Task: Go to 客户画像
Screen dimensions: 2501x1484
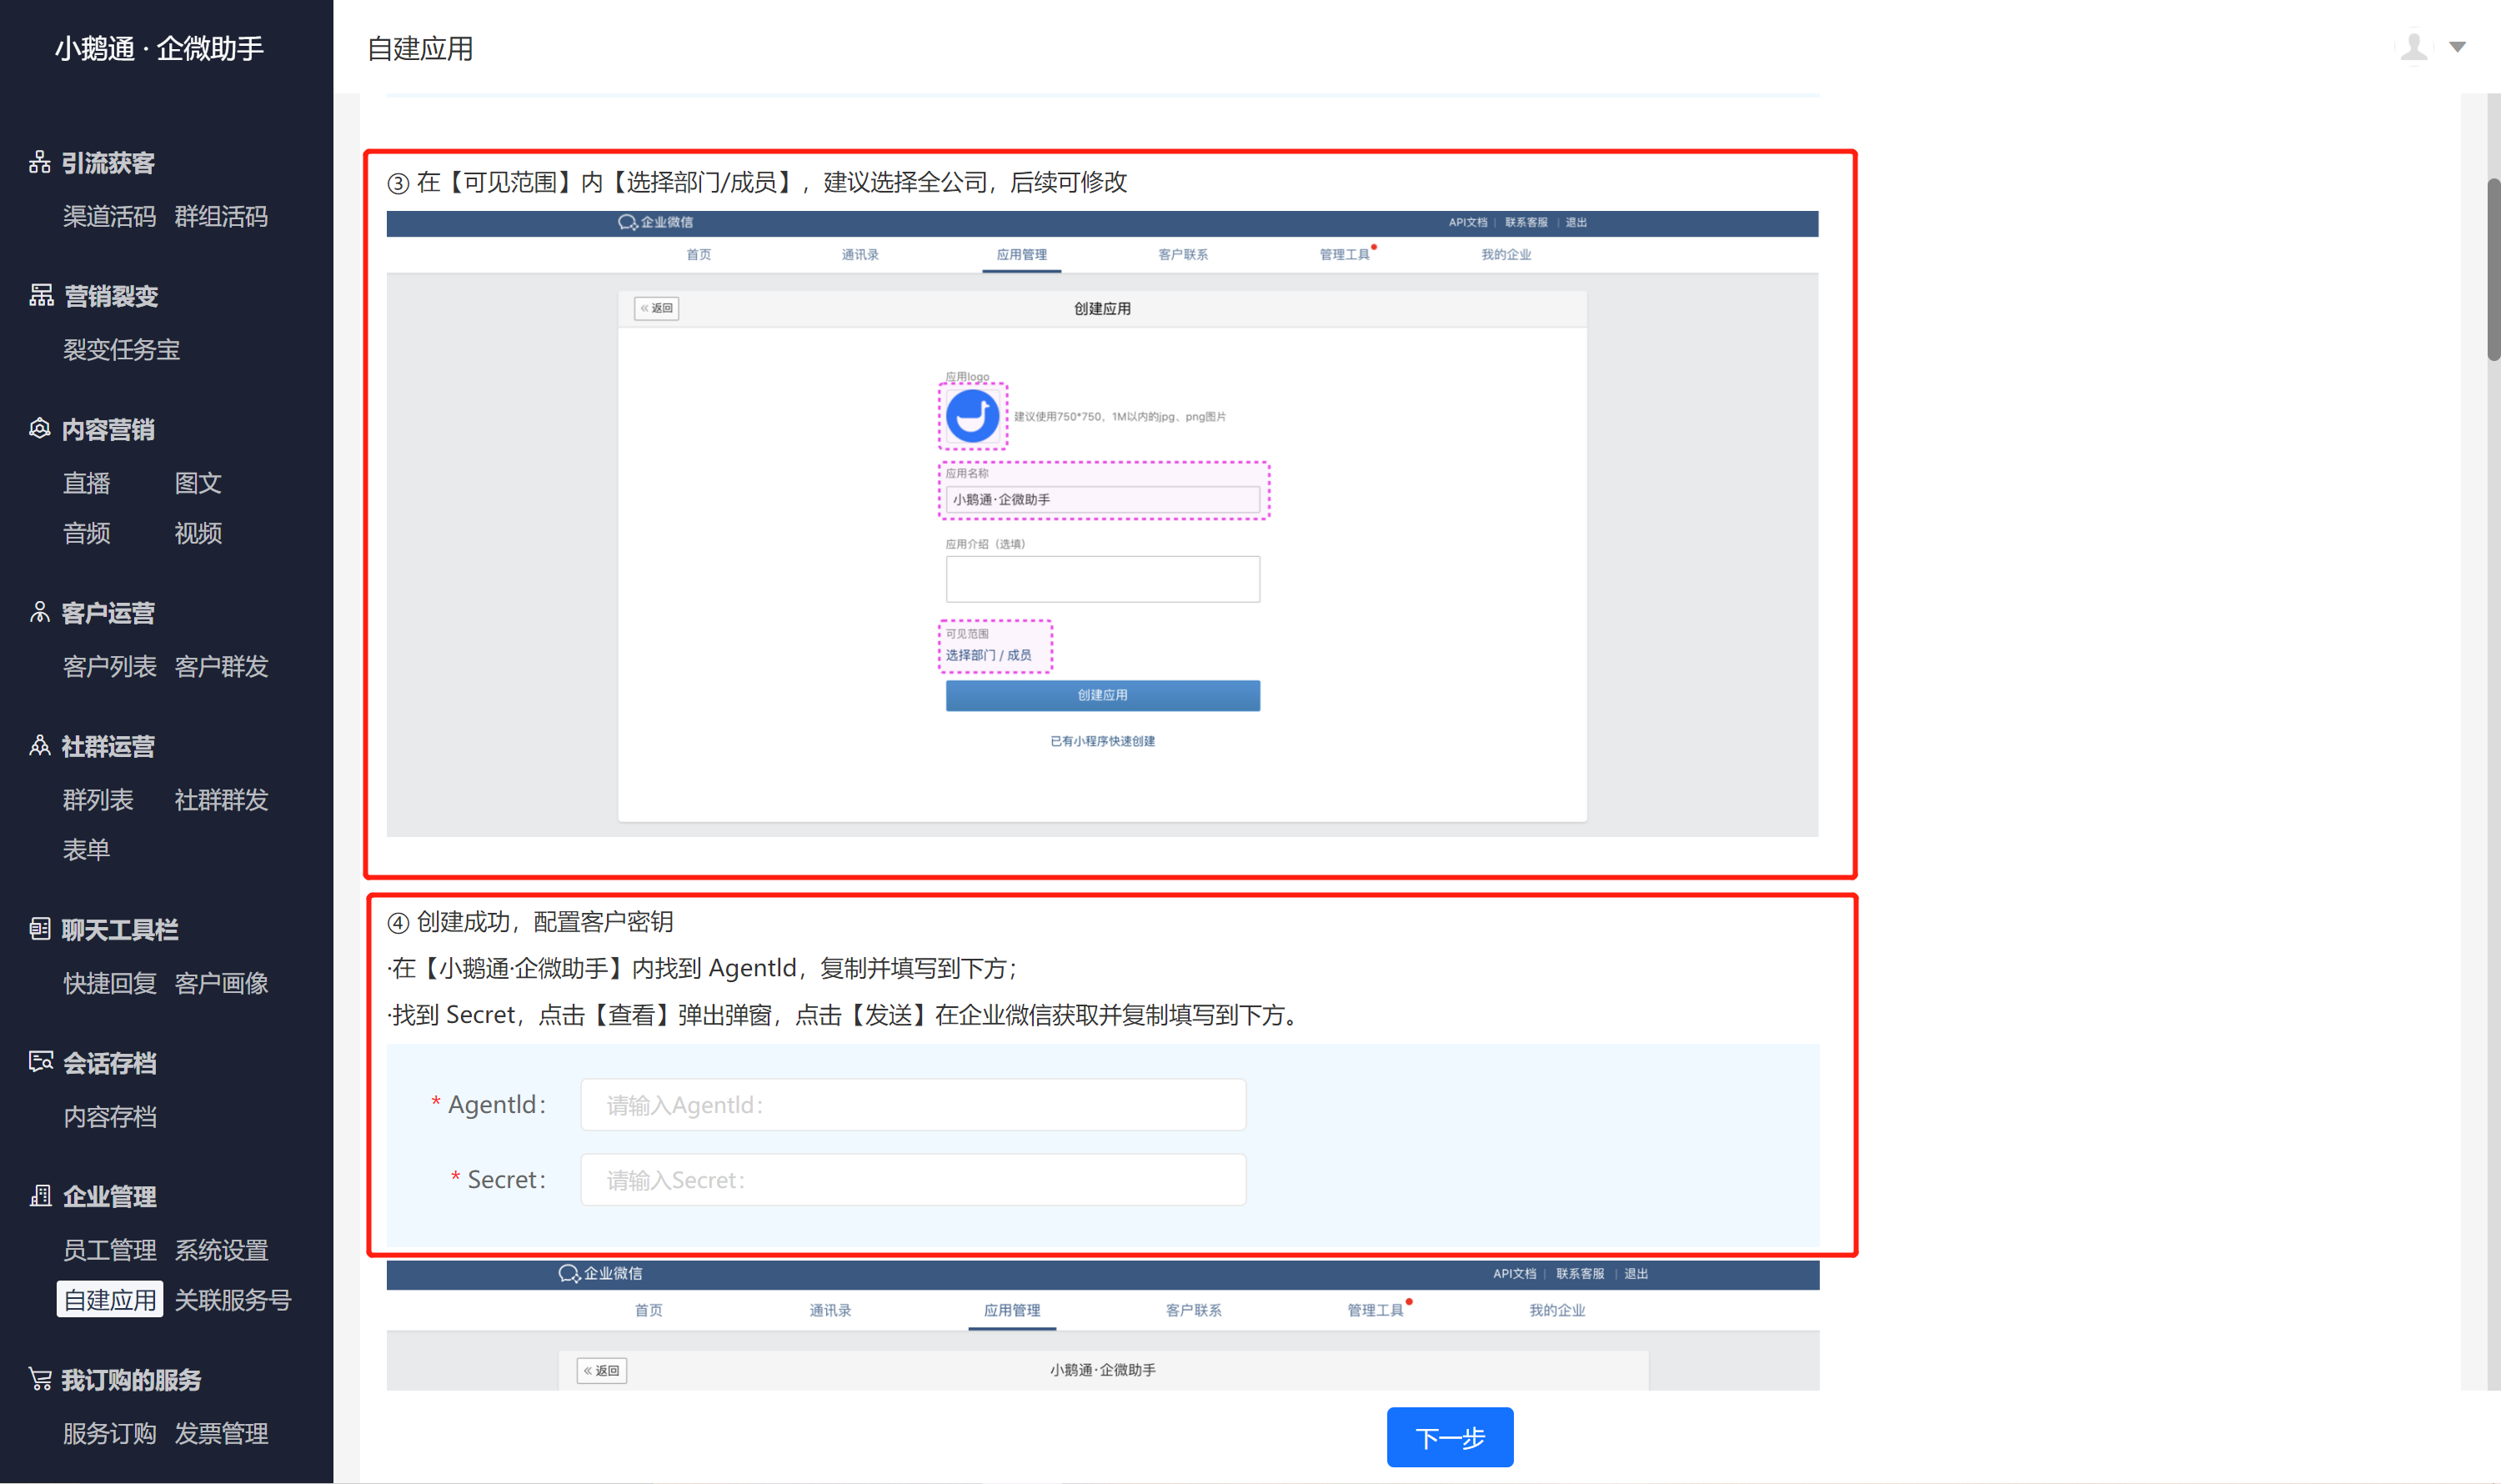Action: [221, 983]
